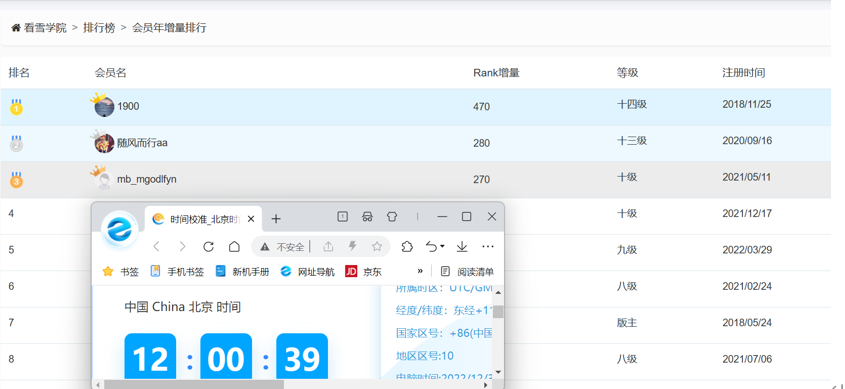Open member name 1900
The height and width of the screenshot is (389, 845).
pyautogui.click(x=128, y=107)
